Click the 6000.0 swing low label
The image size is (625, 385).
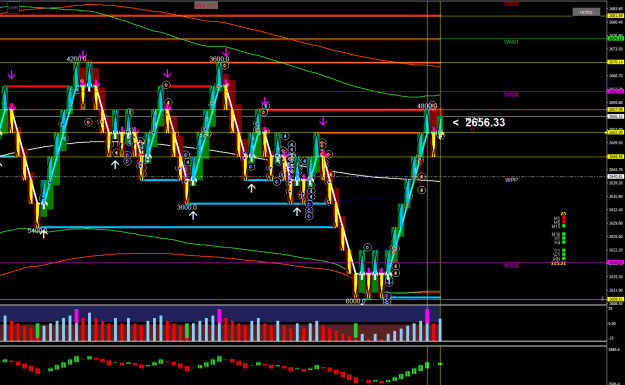pyautogui.click(x=355, y=301)
